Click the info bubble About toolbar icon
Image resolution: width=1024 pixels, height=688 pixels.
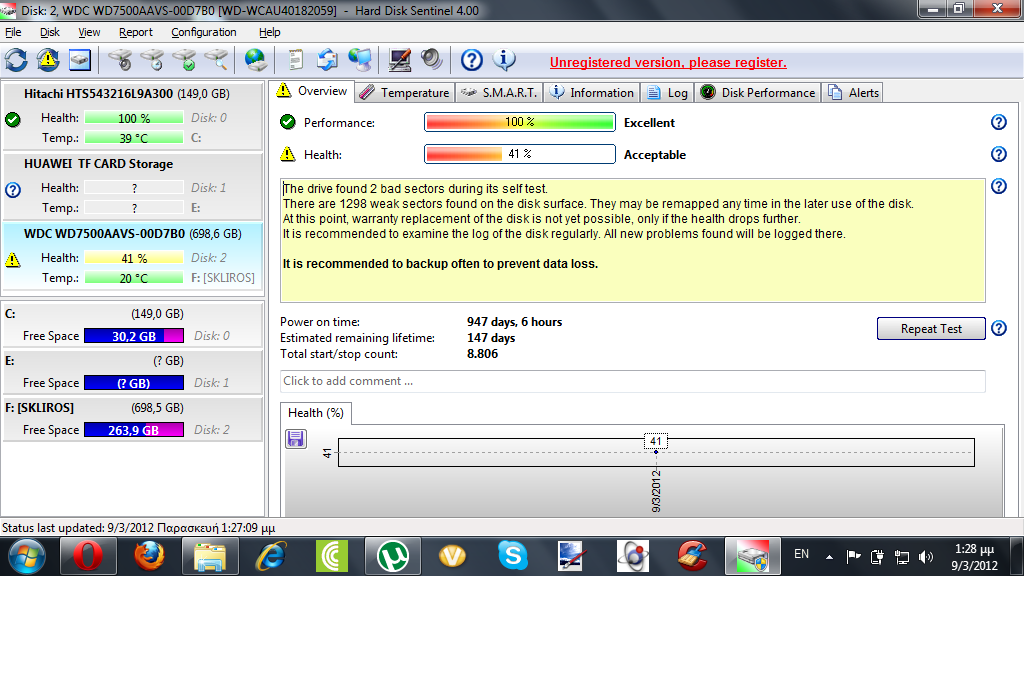pos(504,60)
